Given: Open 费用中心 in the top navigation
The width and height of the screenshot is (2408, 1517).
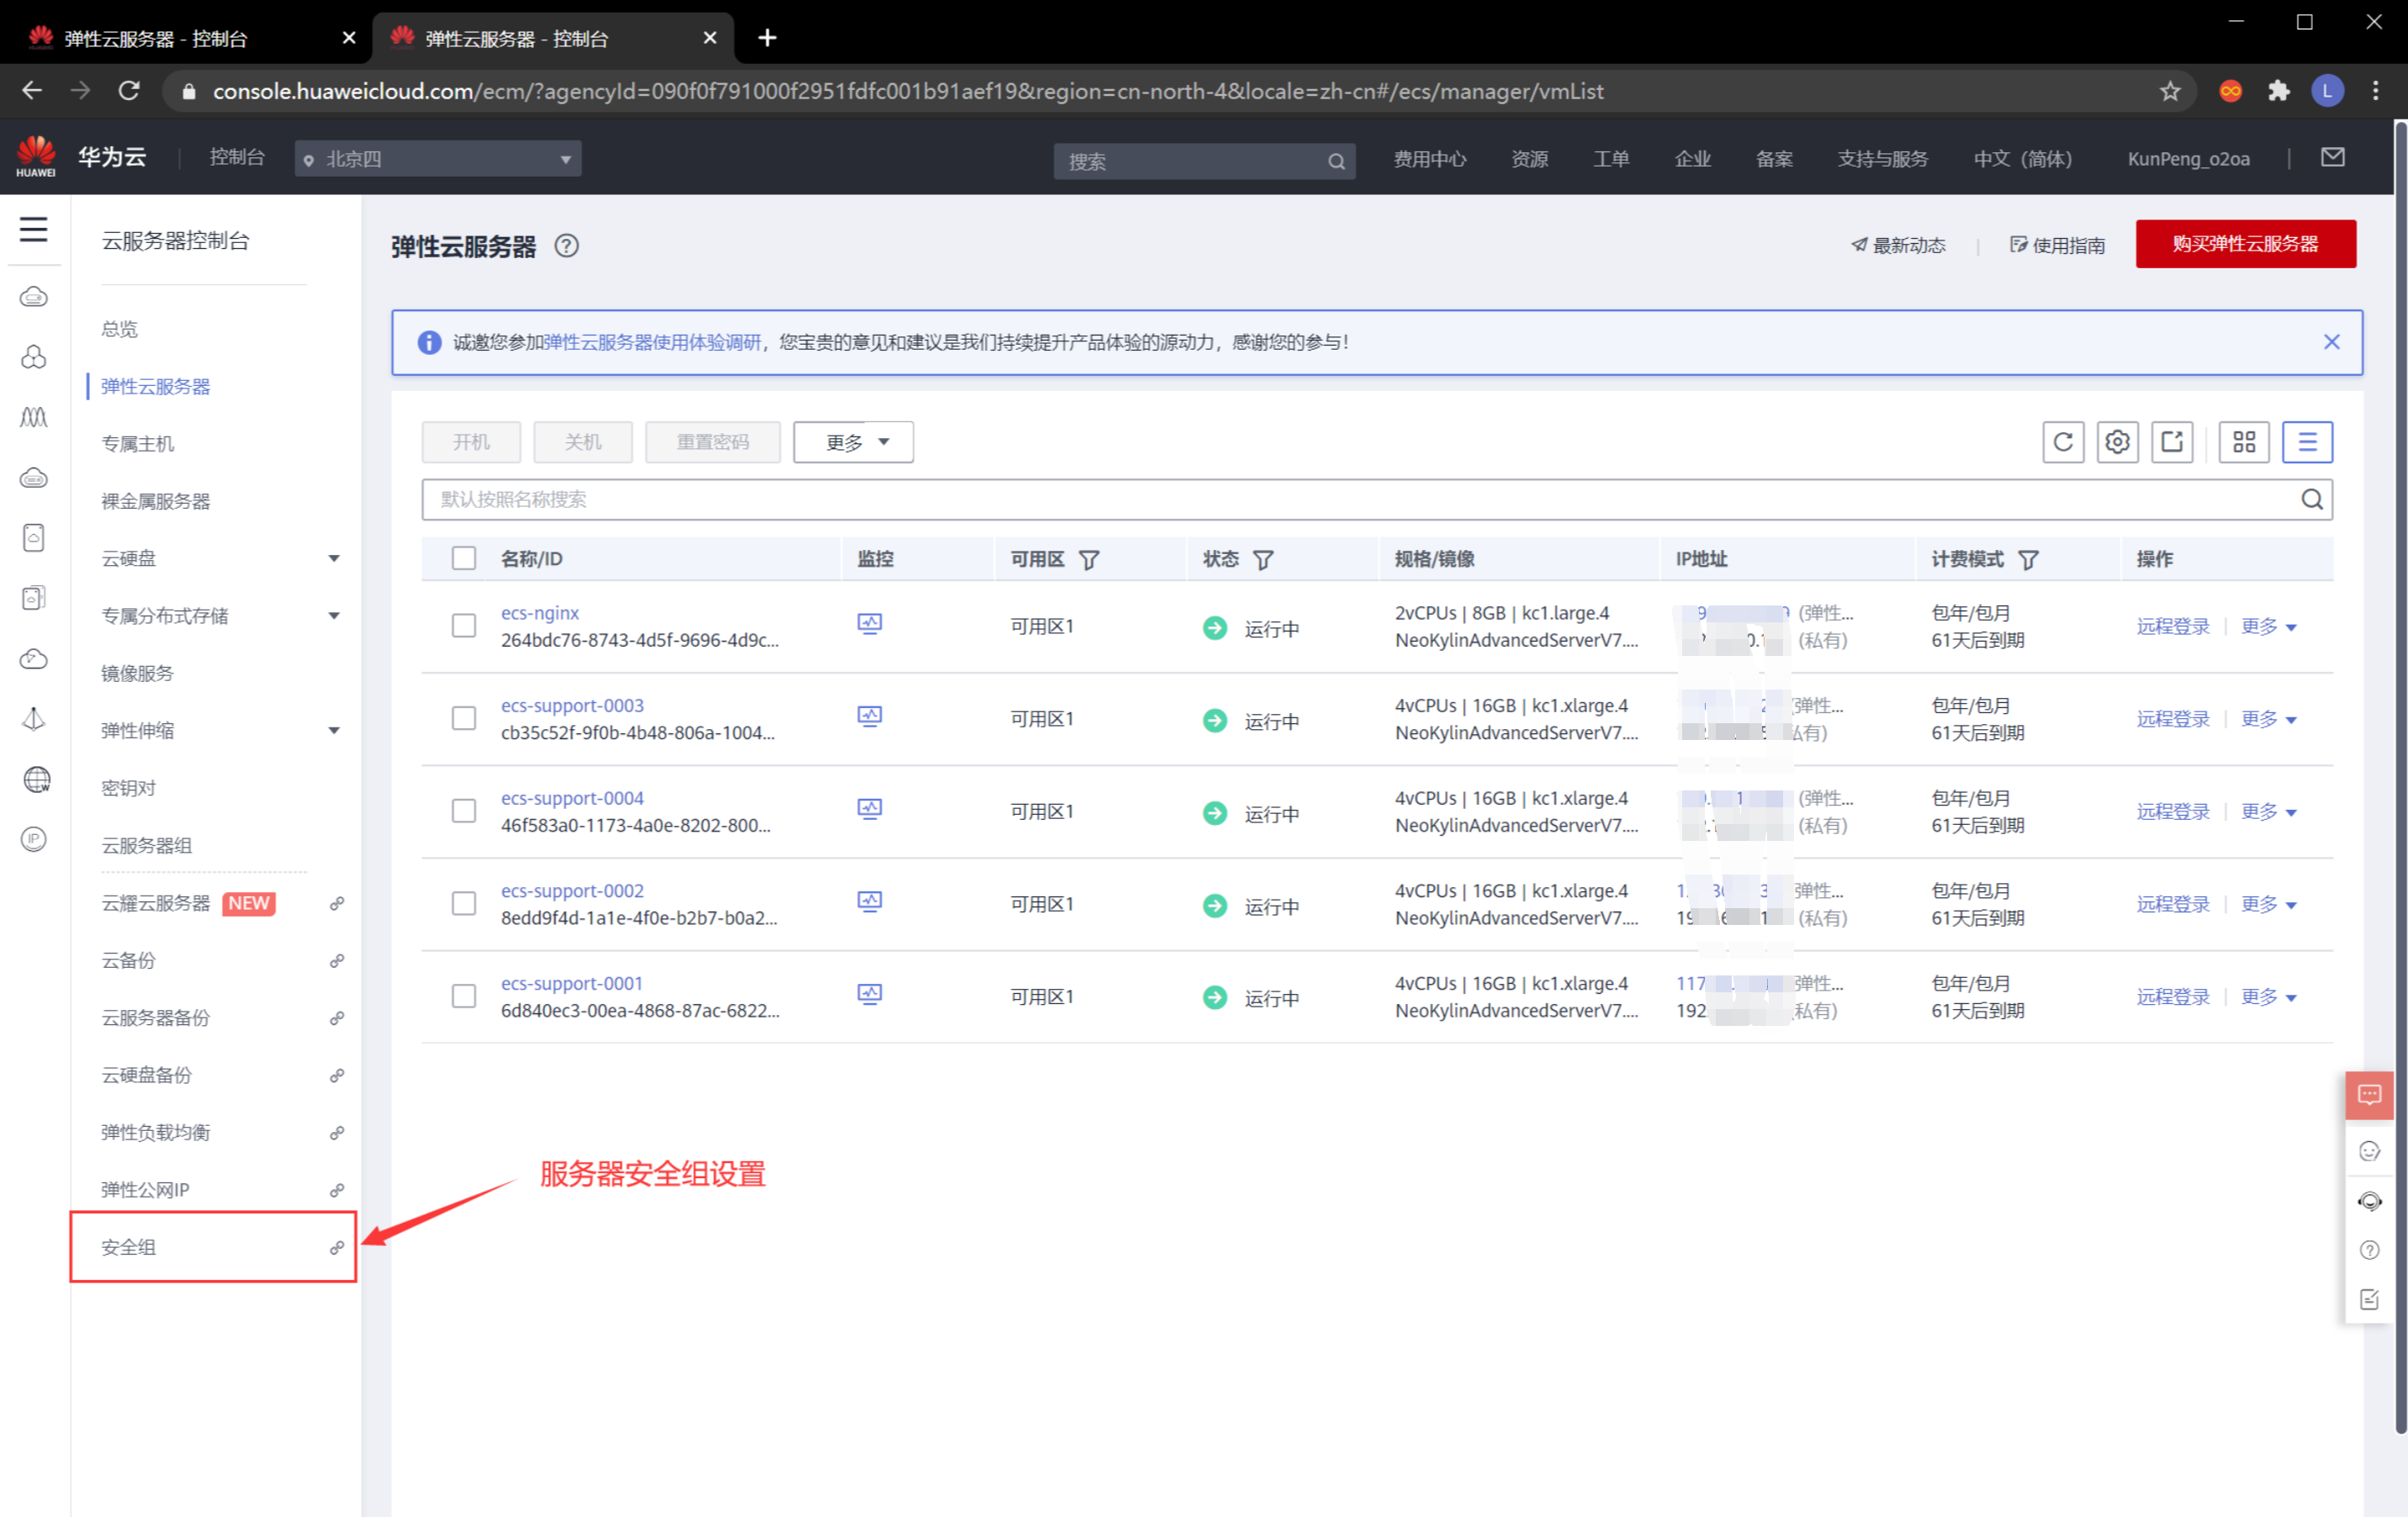Looking at the screenshot, I should point(1430,159).
